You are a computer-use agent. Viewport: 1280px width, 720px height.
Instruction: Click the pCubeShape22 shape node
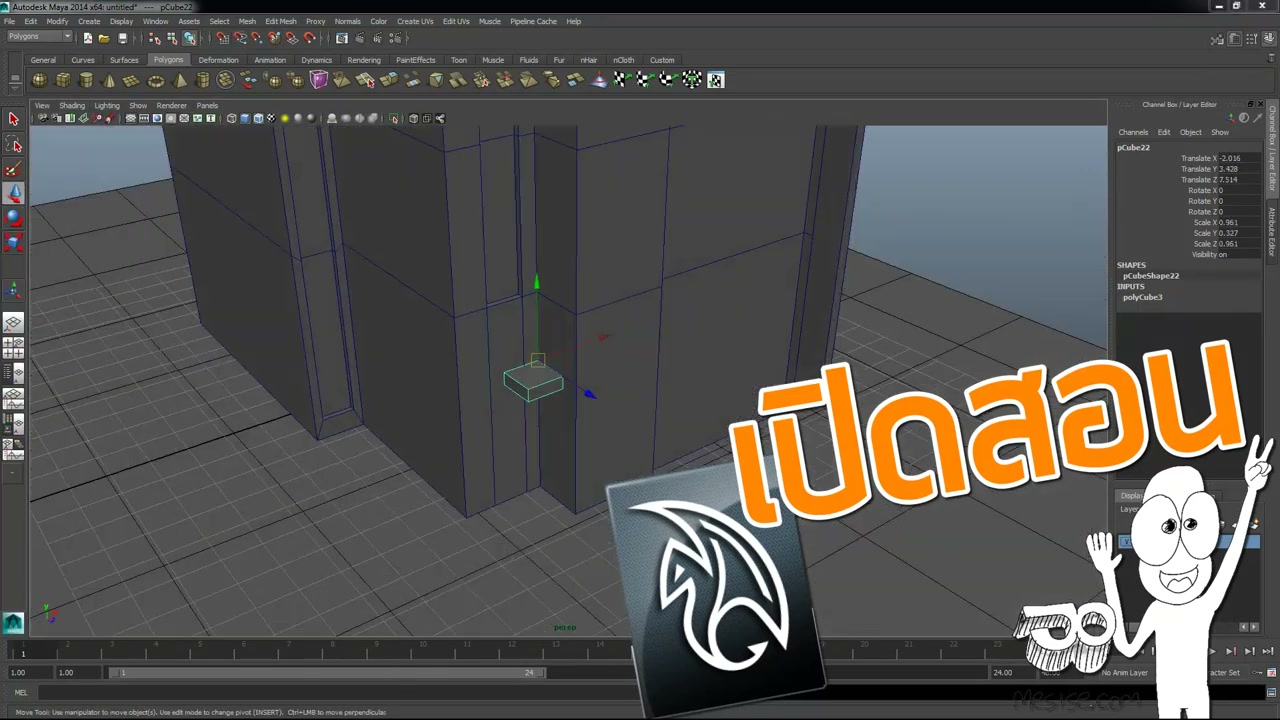1151,276
